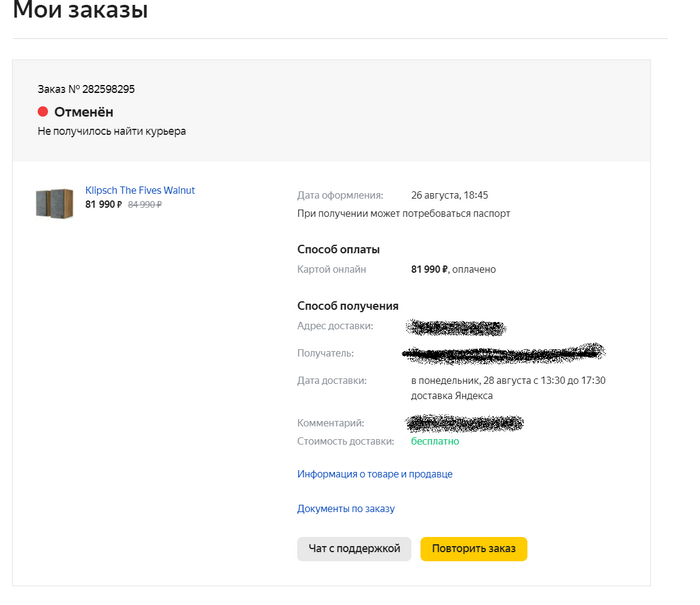700x605 pixels.
Task: Click the Способ получения section heading
Action: tap(348, 306)
